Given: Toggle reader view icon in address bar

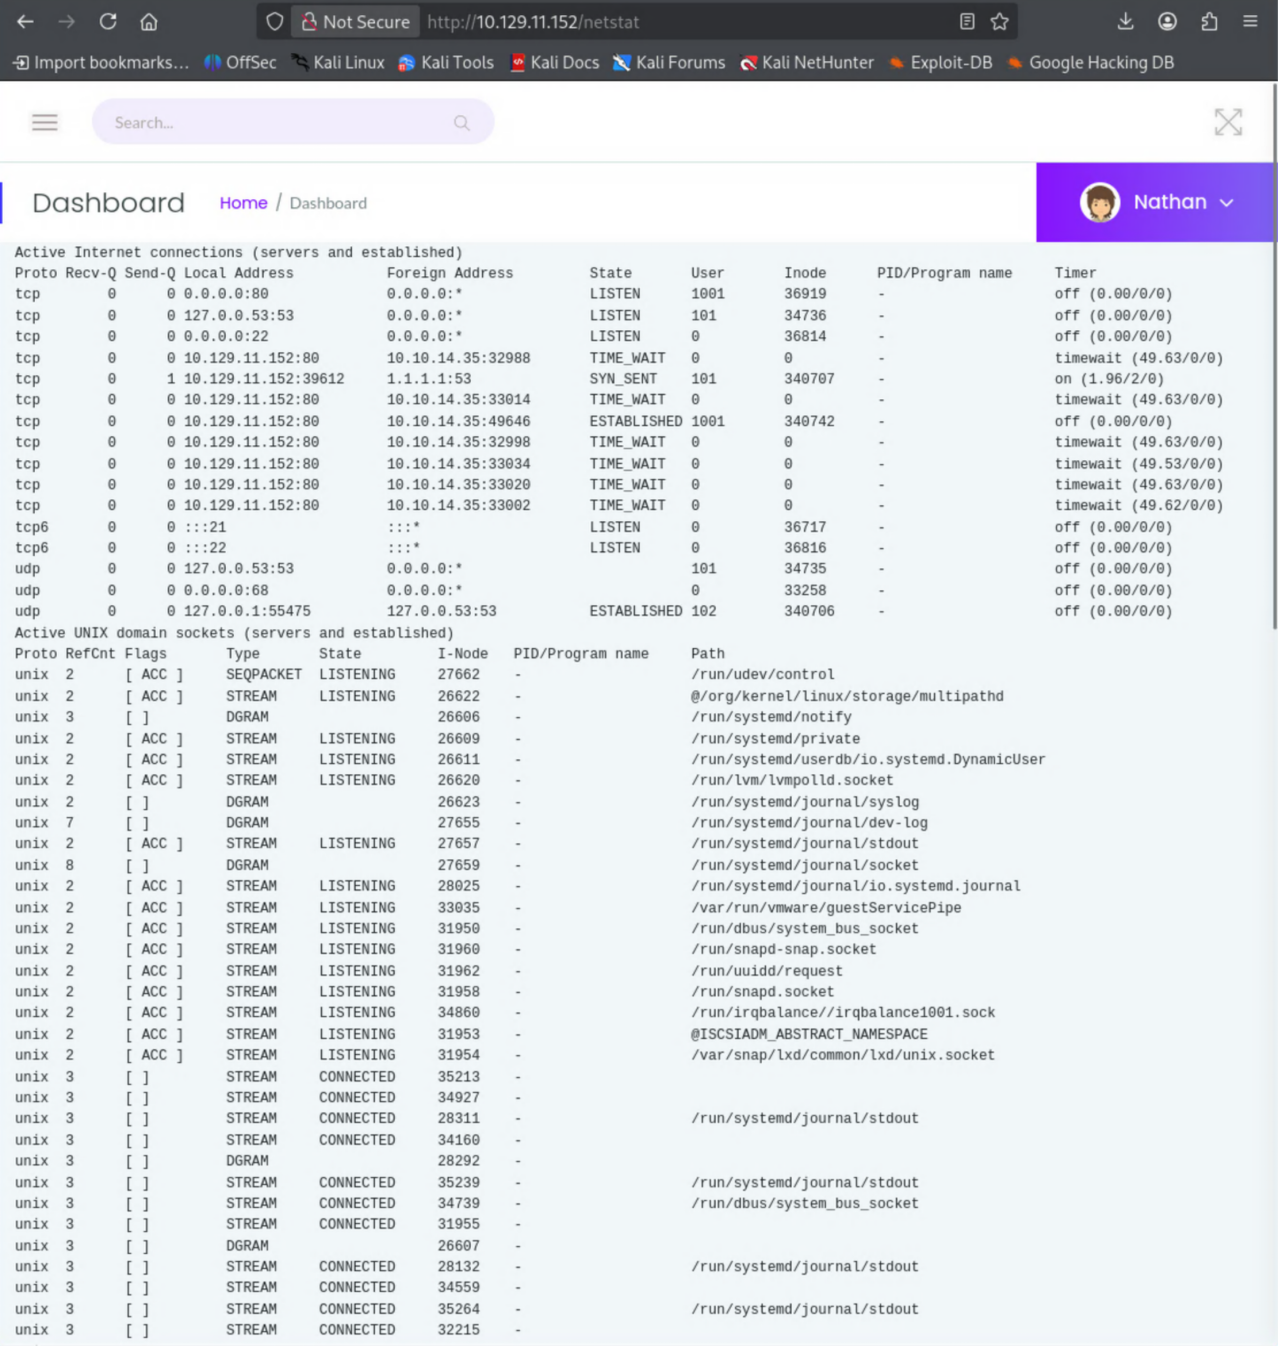Looking at the screenshot, I should [967, 21].
